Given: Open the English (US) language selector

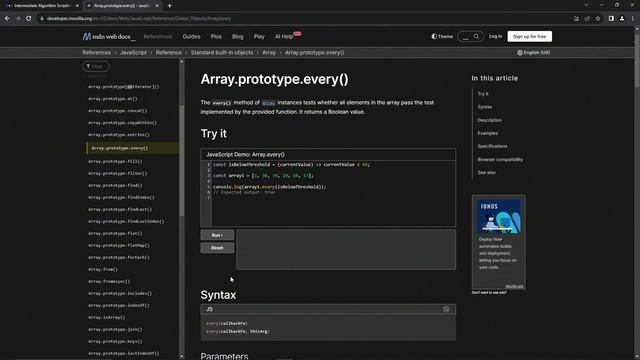Looking at the screenshot, I should click(533, 53).
